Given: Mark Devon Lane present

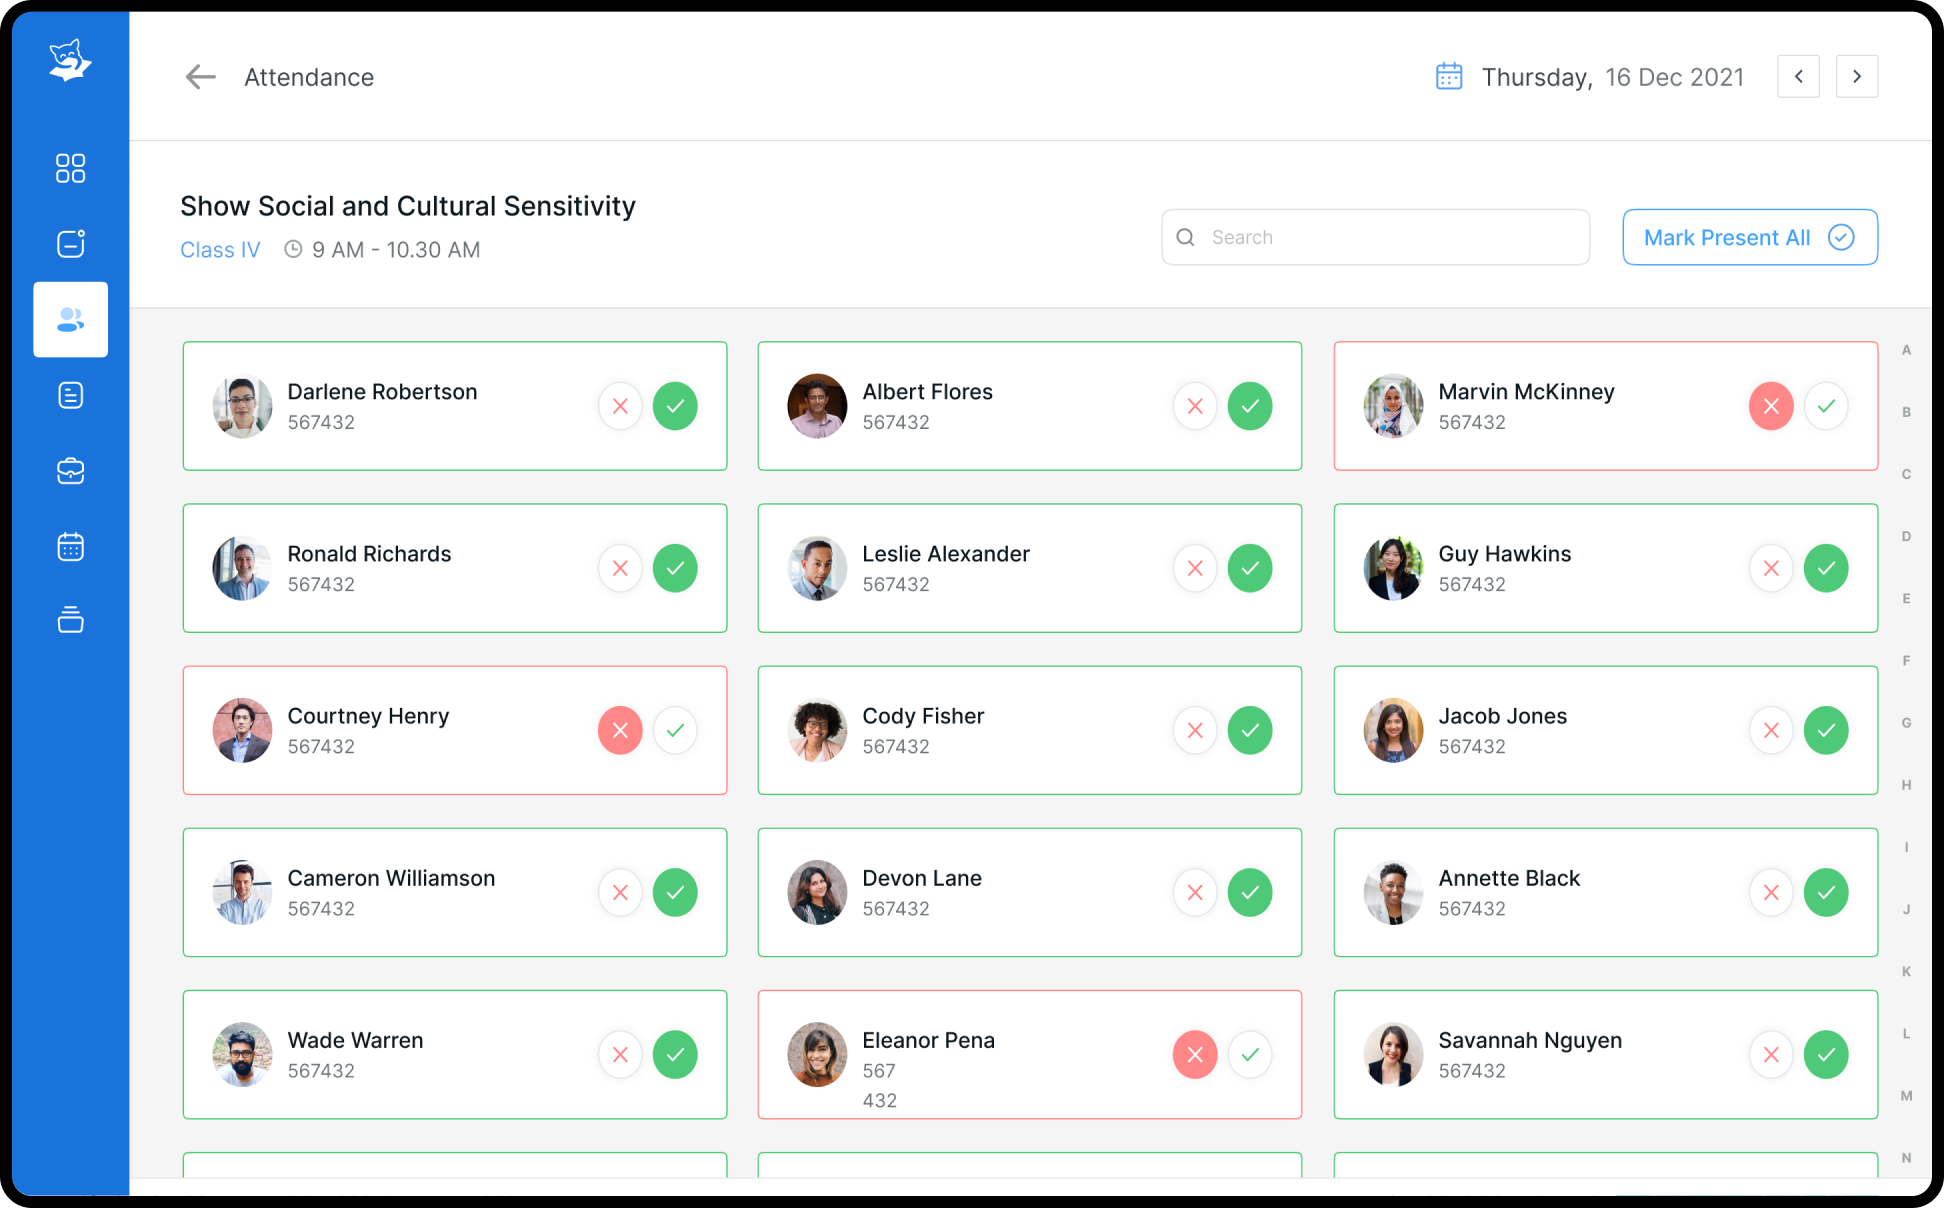Looking at the screenshot, I should pyautogui.click(x=1250, y=892).
